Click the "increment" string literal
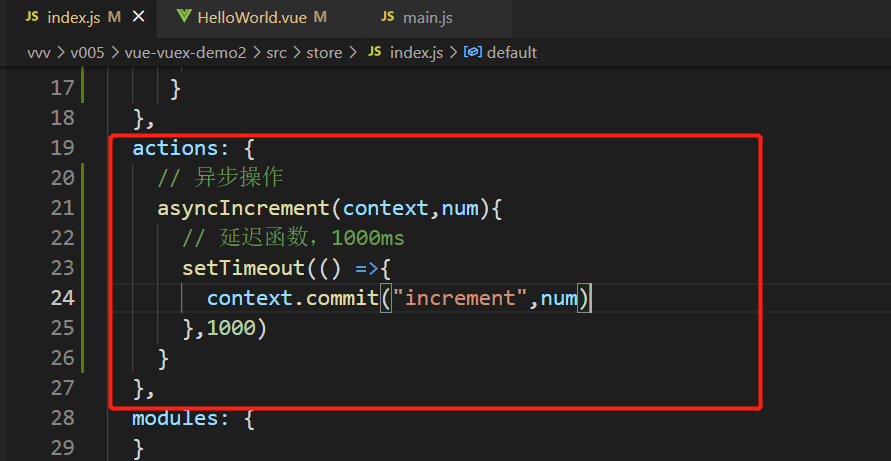891x461 pixels. 459,298
